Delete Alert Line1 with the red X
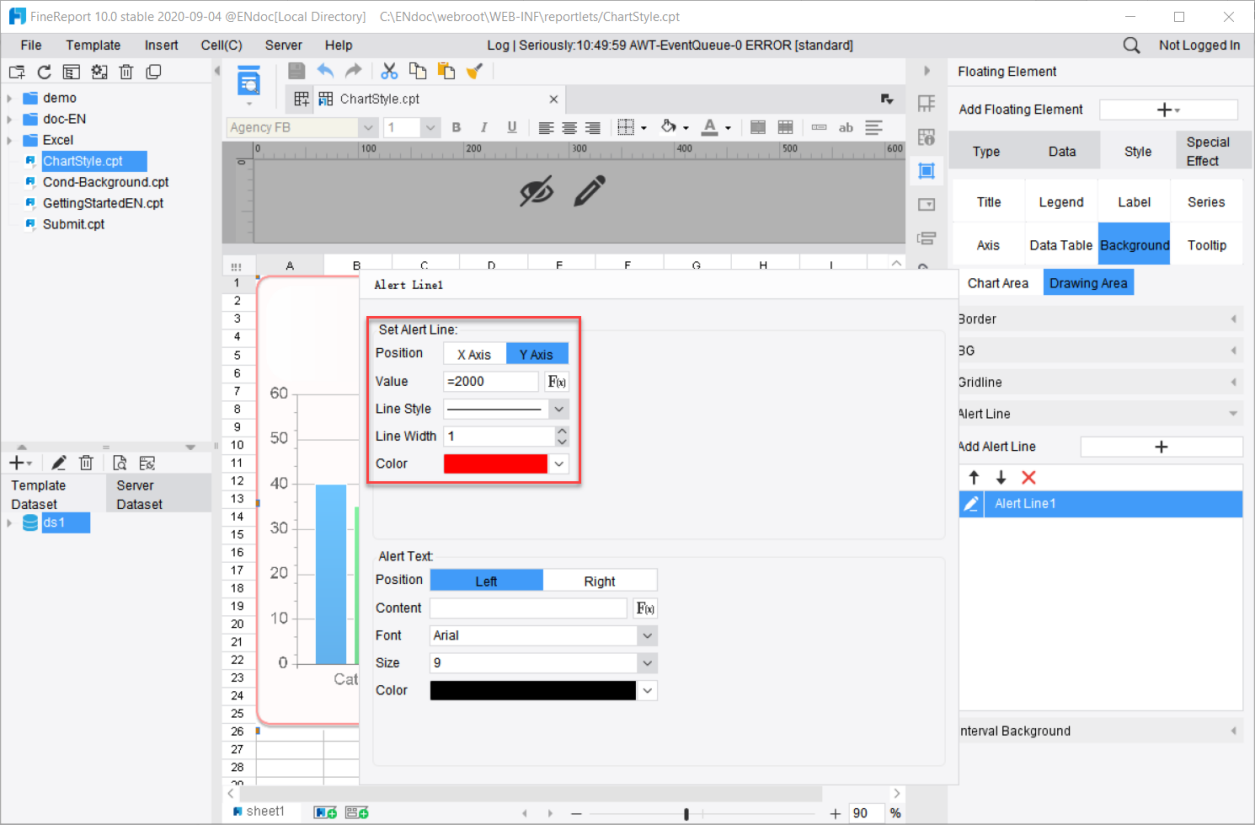1255x825 pixels. 1030,478
